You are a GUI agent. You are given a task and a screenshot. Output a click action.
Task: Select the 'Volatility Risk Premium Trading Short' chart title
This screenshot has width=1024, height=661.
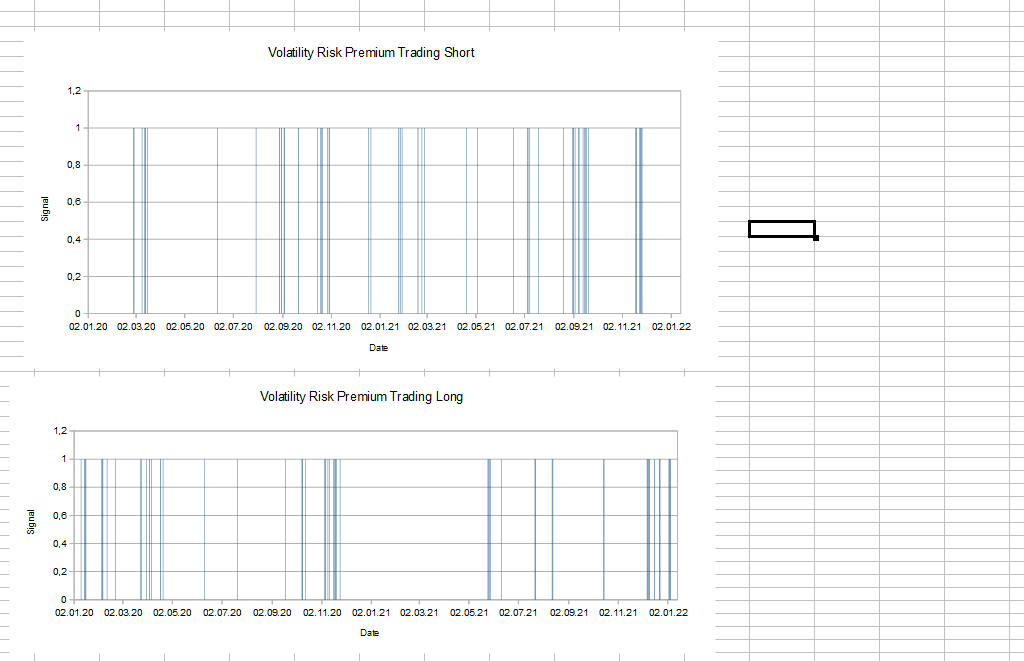pos(371,53)
